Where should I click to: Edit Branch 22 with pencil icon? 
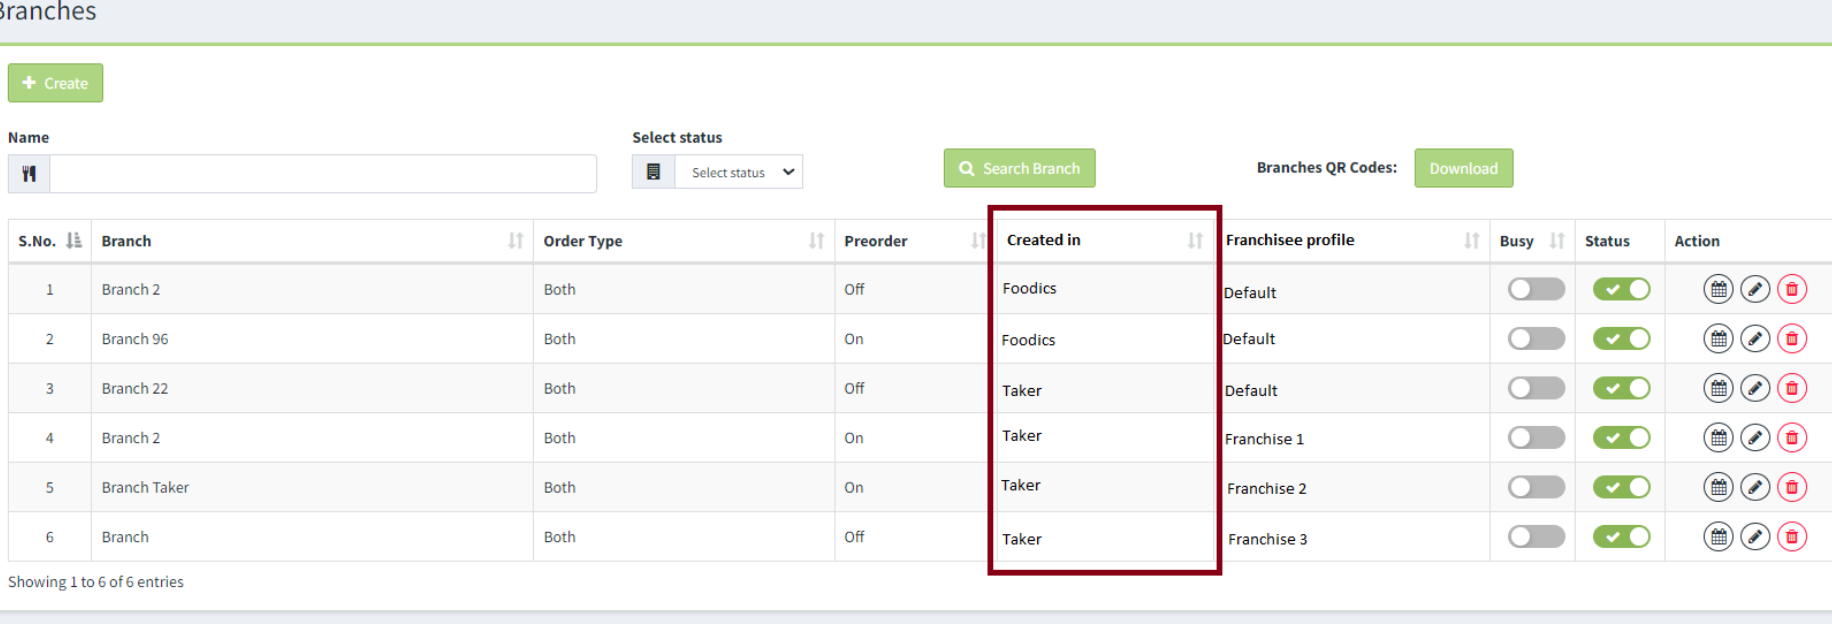coord(1755,388)
